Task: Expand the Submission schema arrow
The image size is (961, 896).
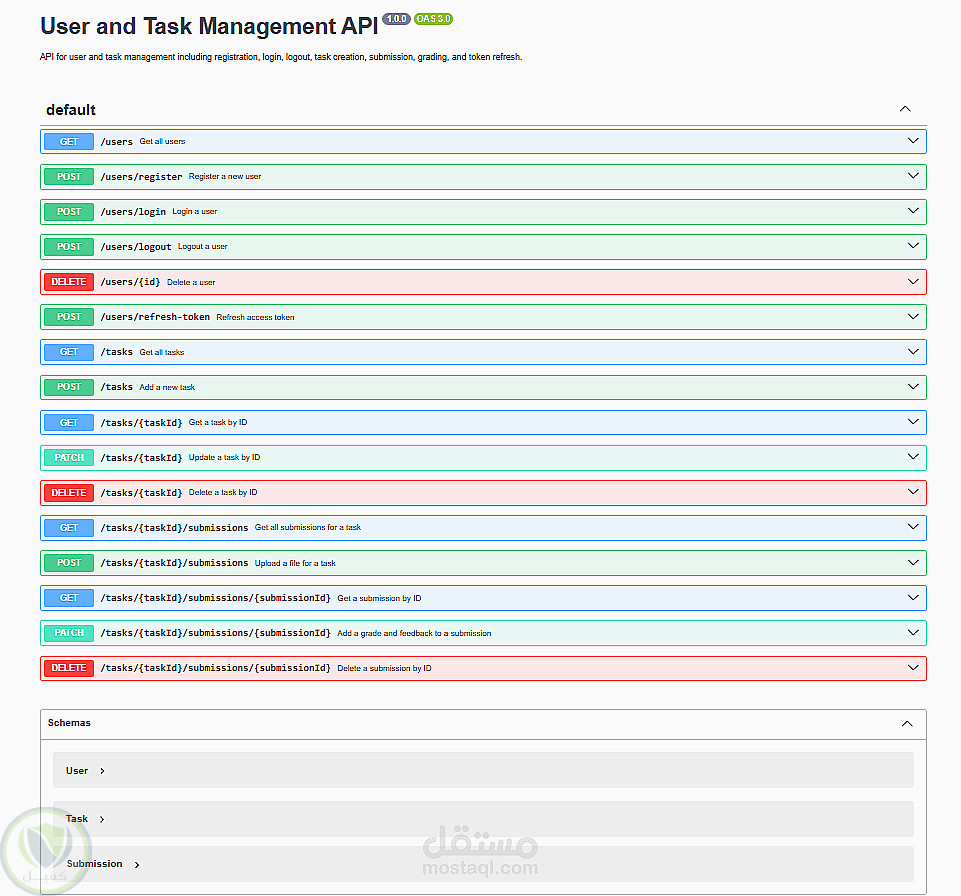Action: [137, 865]
